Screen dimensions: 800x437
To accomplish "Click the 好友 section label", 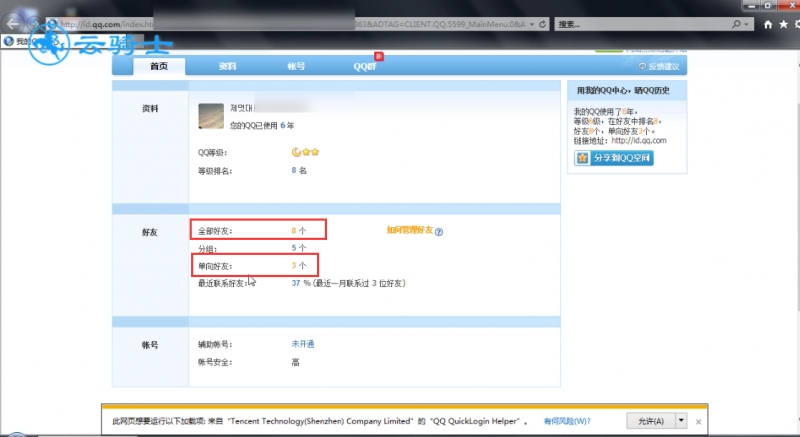I will (x=150, y=232).
